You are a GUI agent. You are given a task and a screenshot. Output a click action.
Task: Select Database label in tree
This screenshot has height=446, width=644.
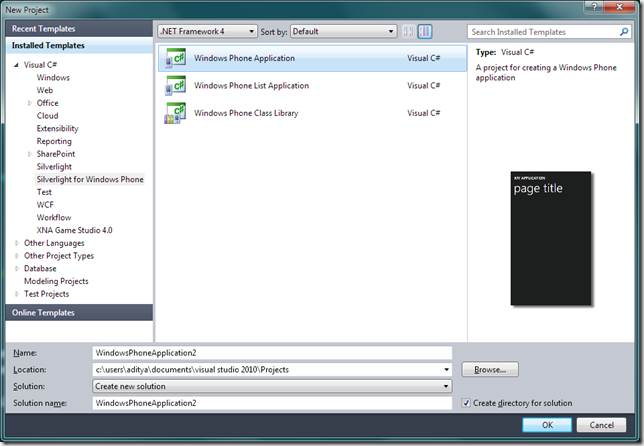40,269
